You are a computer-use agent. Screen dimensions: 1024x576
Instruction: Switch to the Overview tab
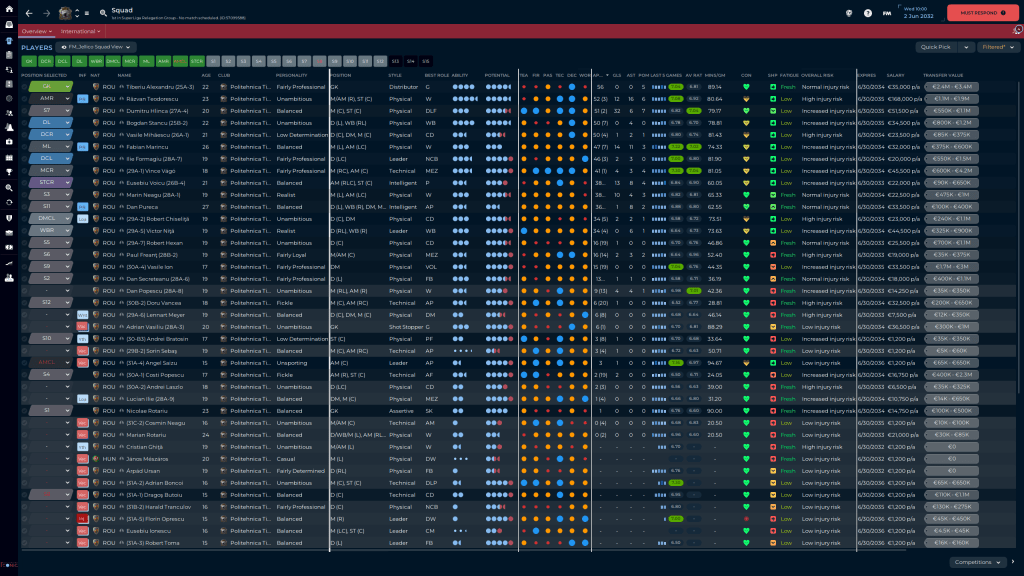pos(36,31)
